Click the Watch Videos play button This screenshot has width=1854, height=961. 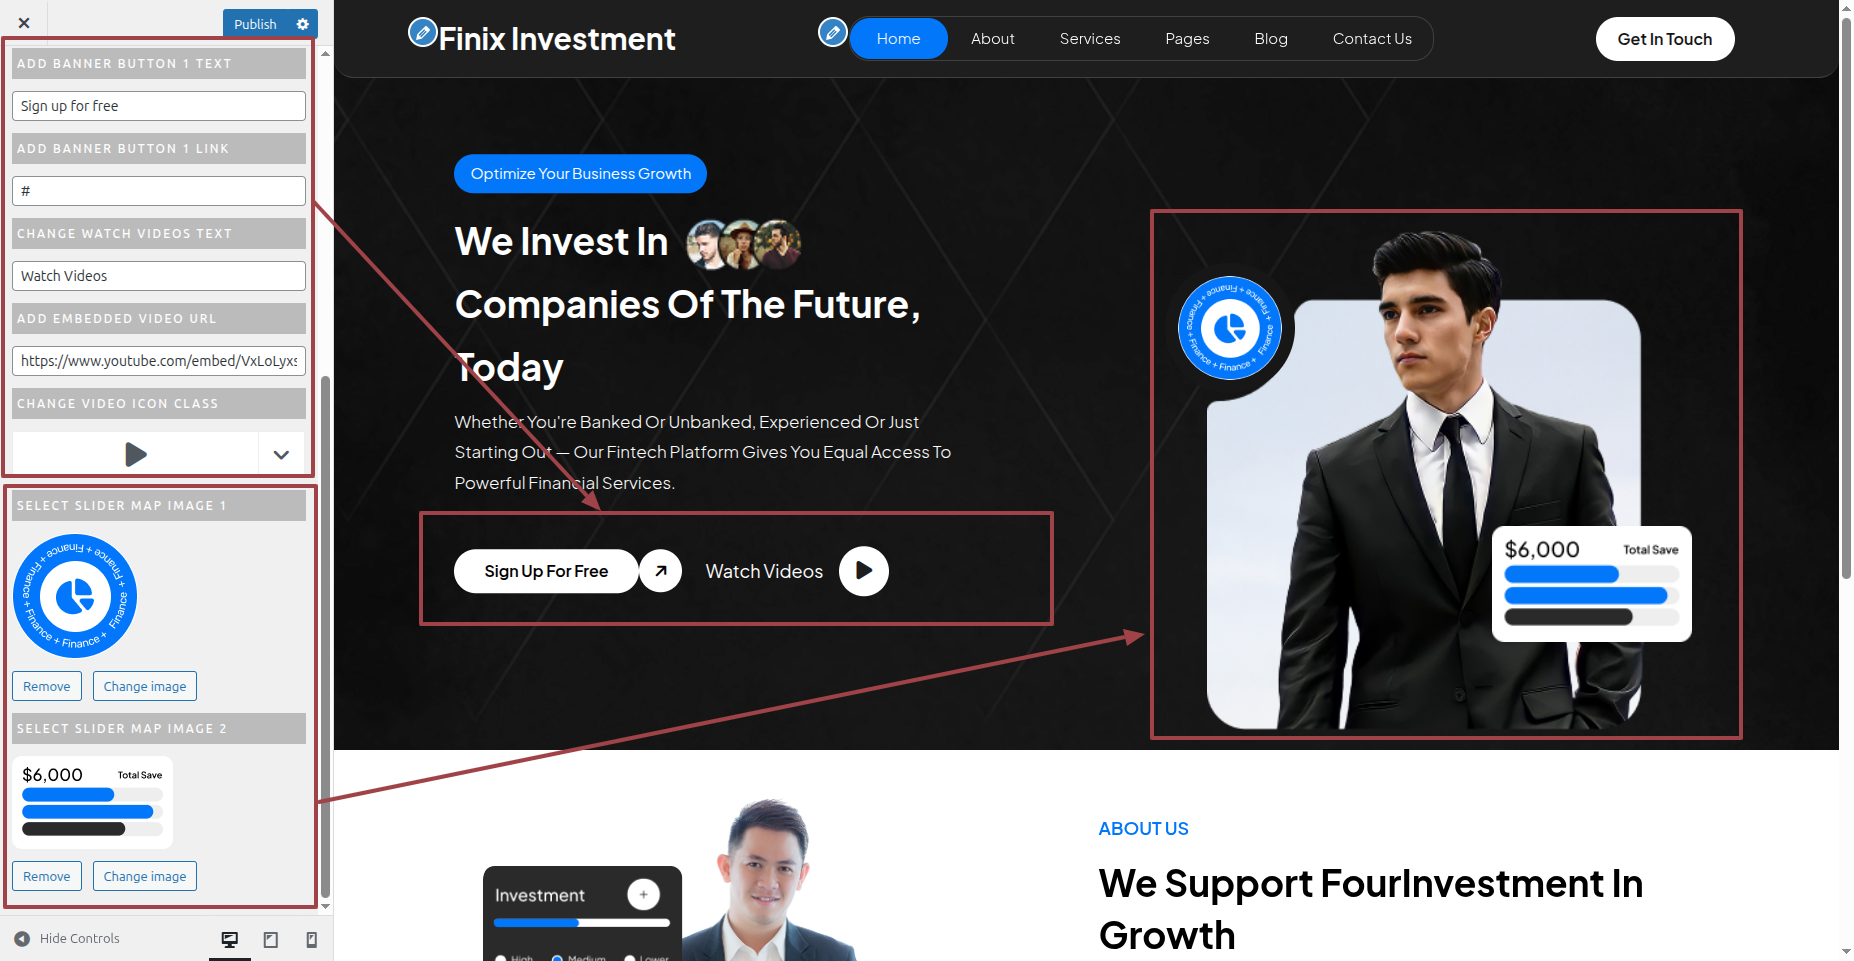point(864,571)
